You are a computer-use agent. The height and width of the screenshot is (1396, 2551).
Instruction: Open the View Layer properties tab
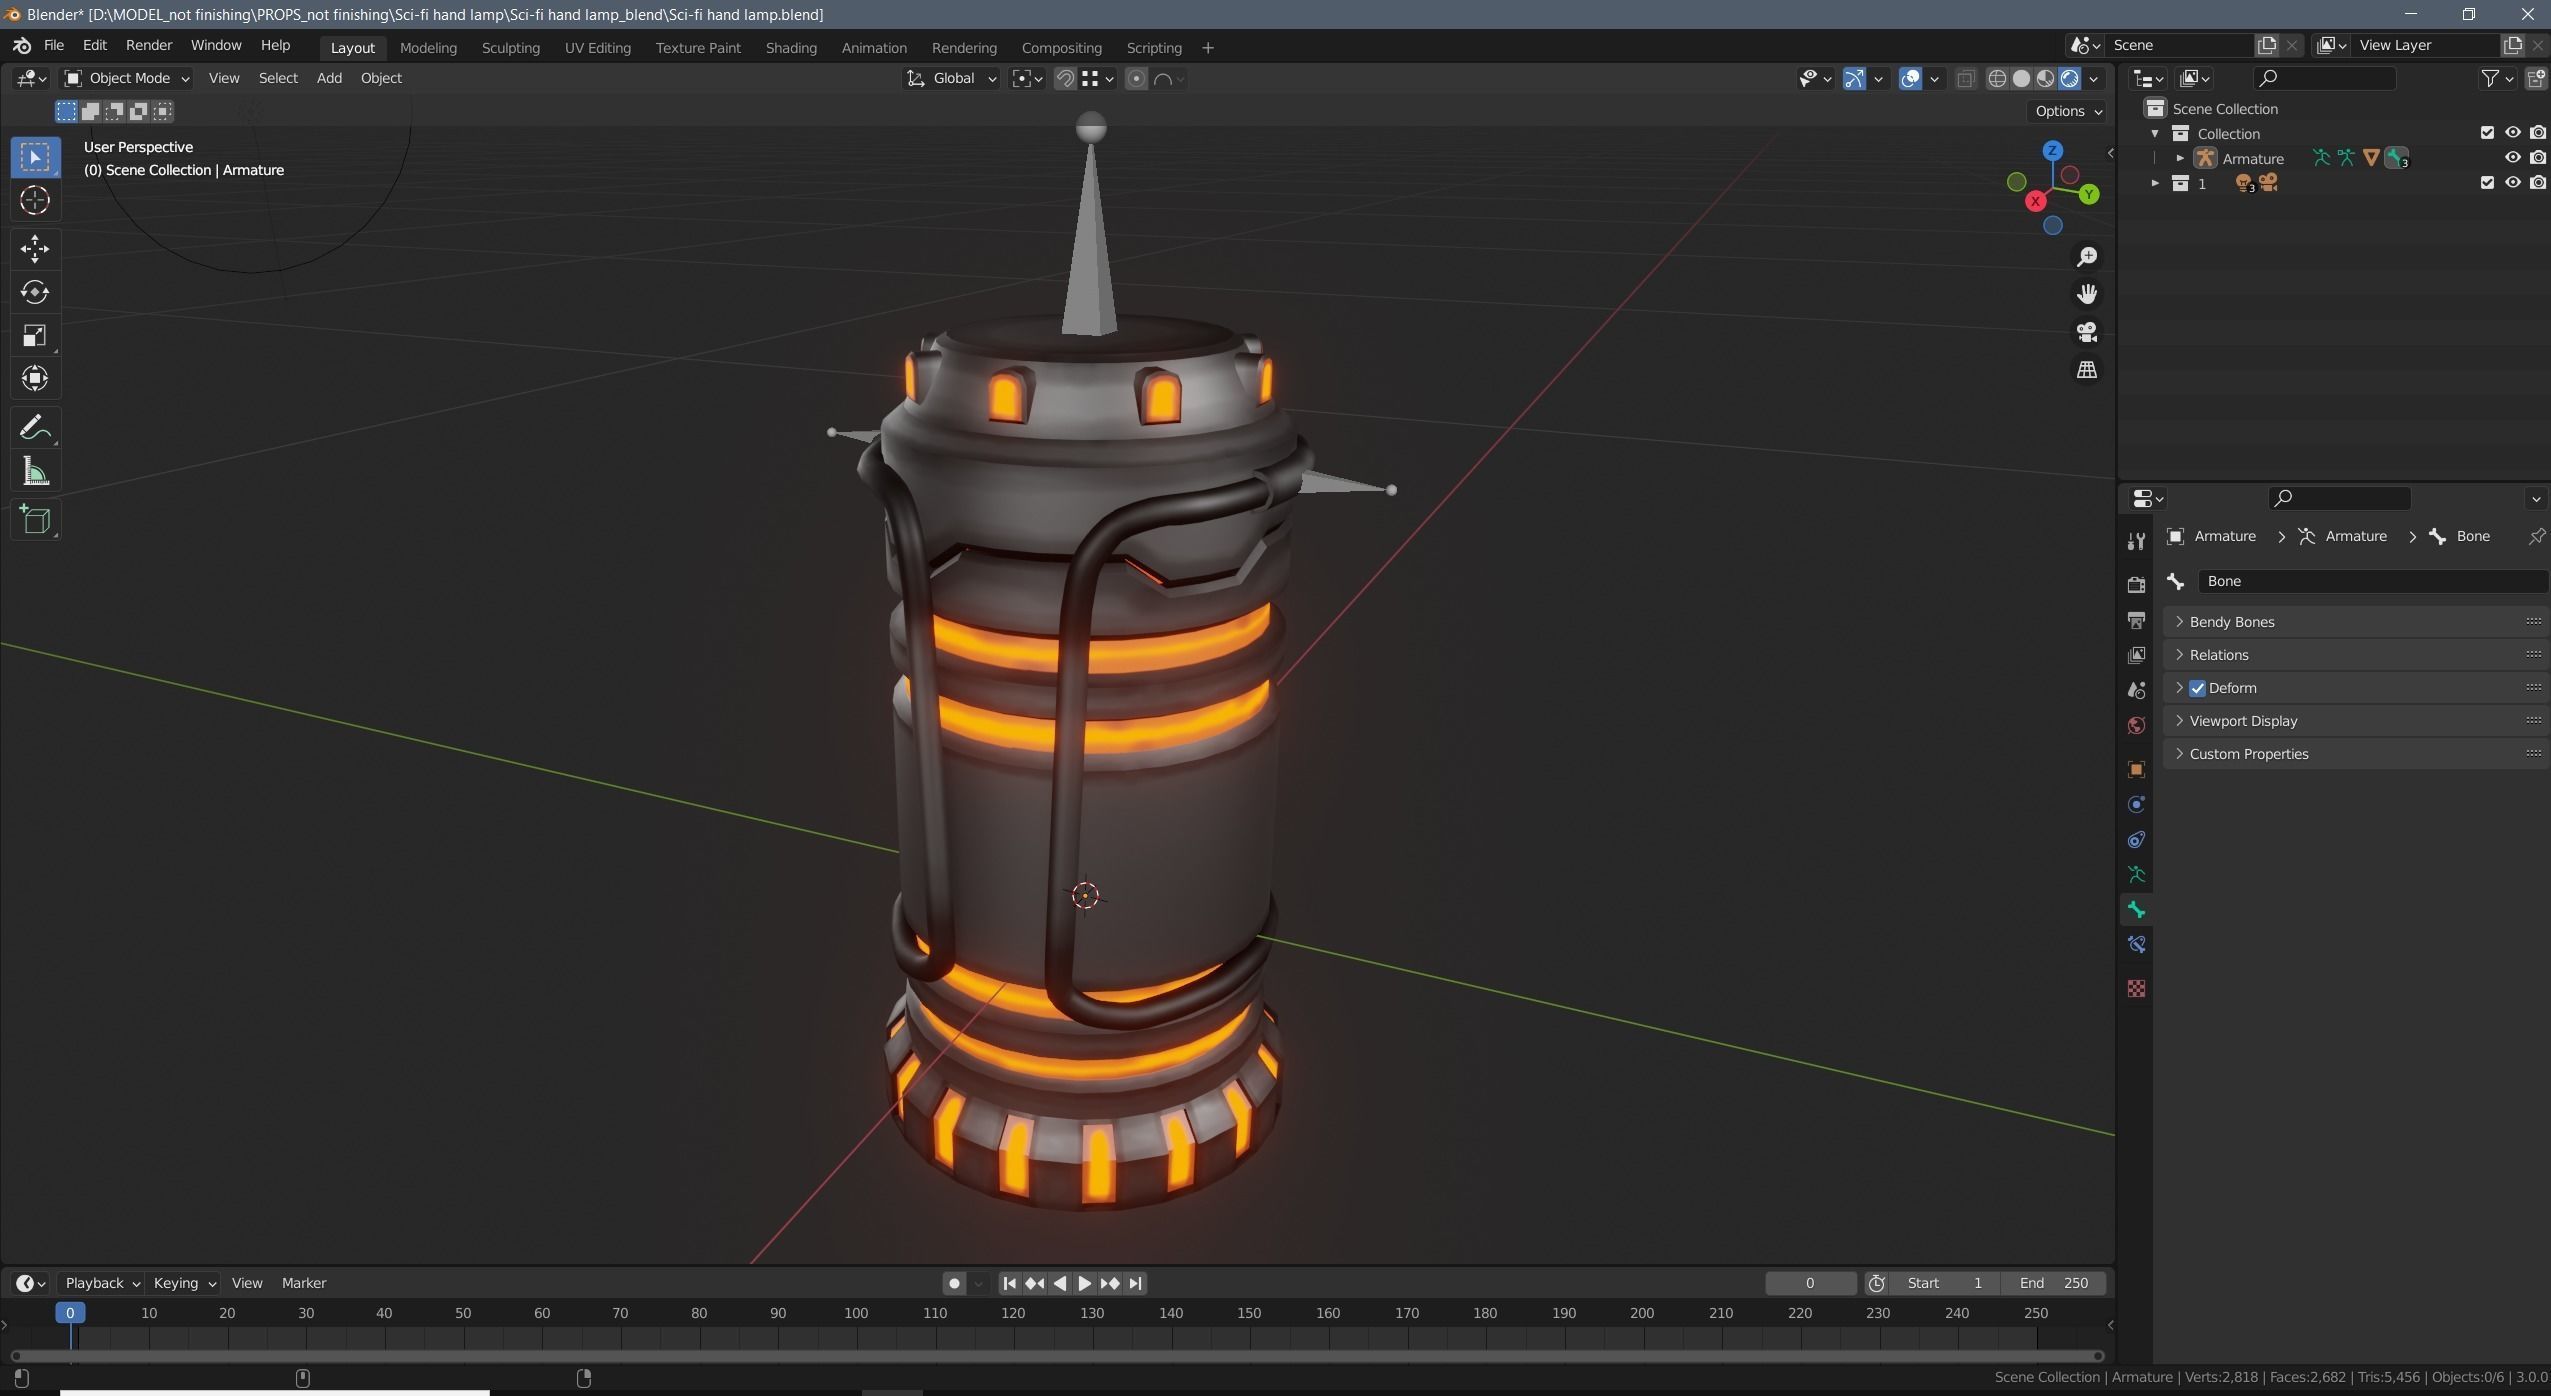tap(2136, 655)
